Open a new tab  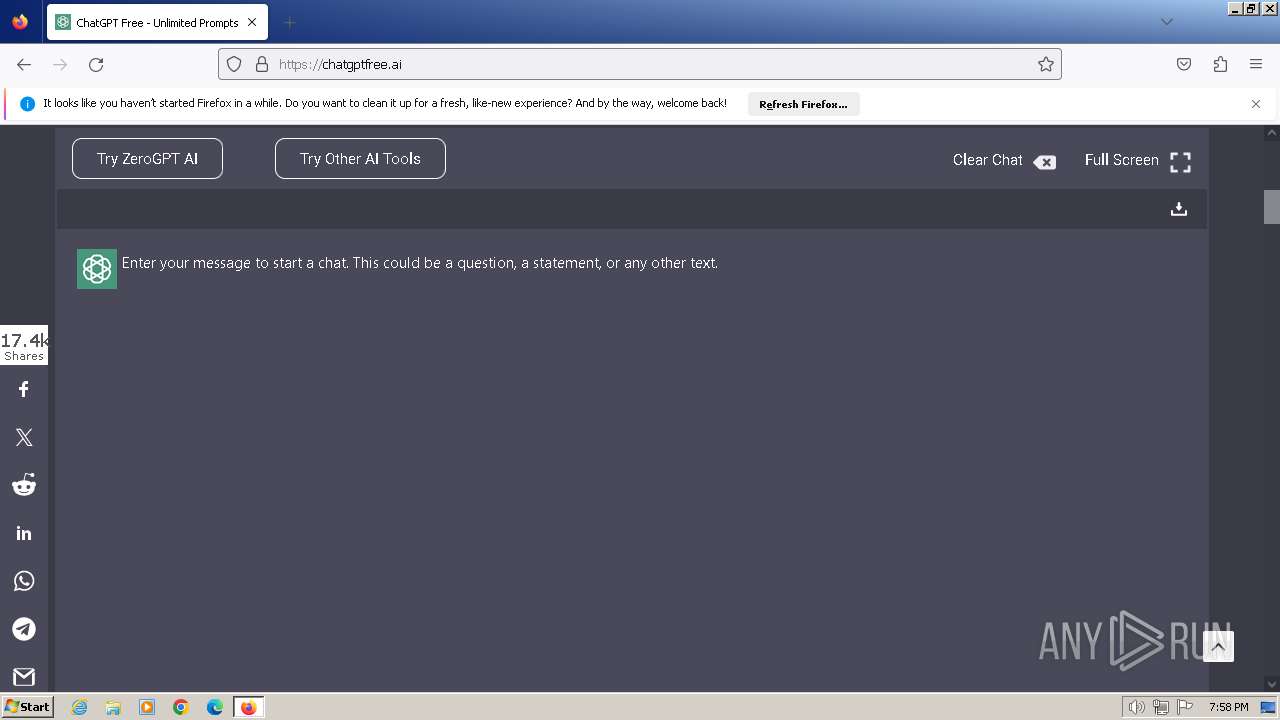(x=289, y=22)
